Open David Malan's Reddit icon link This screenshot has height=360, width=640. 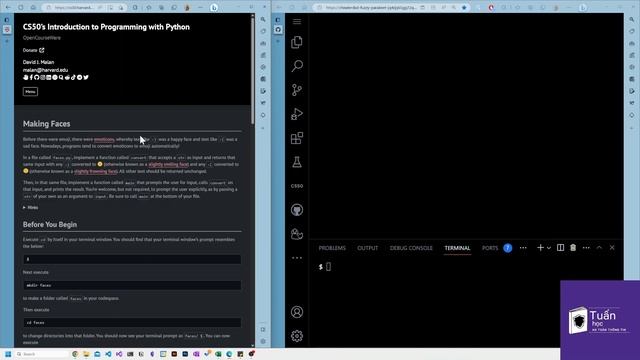[x=67, y=77]
